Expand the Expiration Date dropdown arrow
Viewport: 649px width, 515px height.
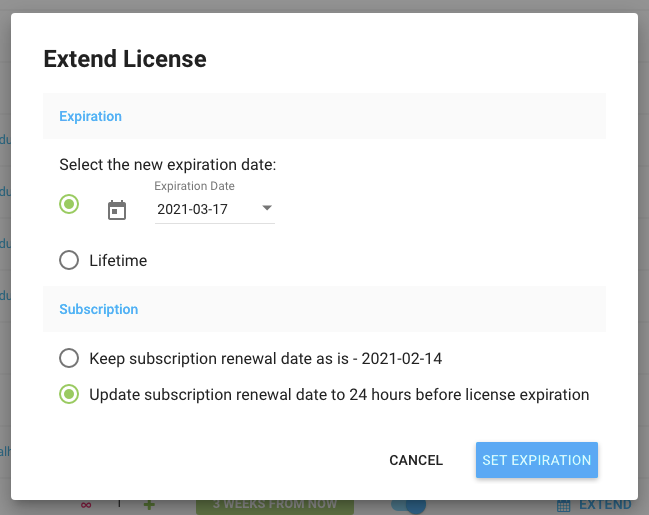267,208
